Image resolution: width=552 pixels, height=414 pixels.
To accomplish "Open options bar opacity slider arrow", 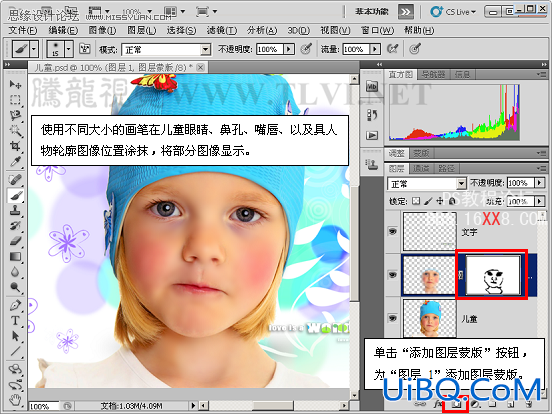I will (x=289, y=49).
